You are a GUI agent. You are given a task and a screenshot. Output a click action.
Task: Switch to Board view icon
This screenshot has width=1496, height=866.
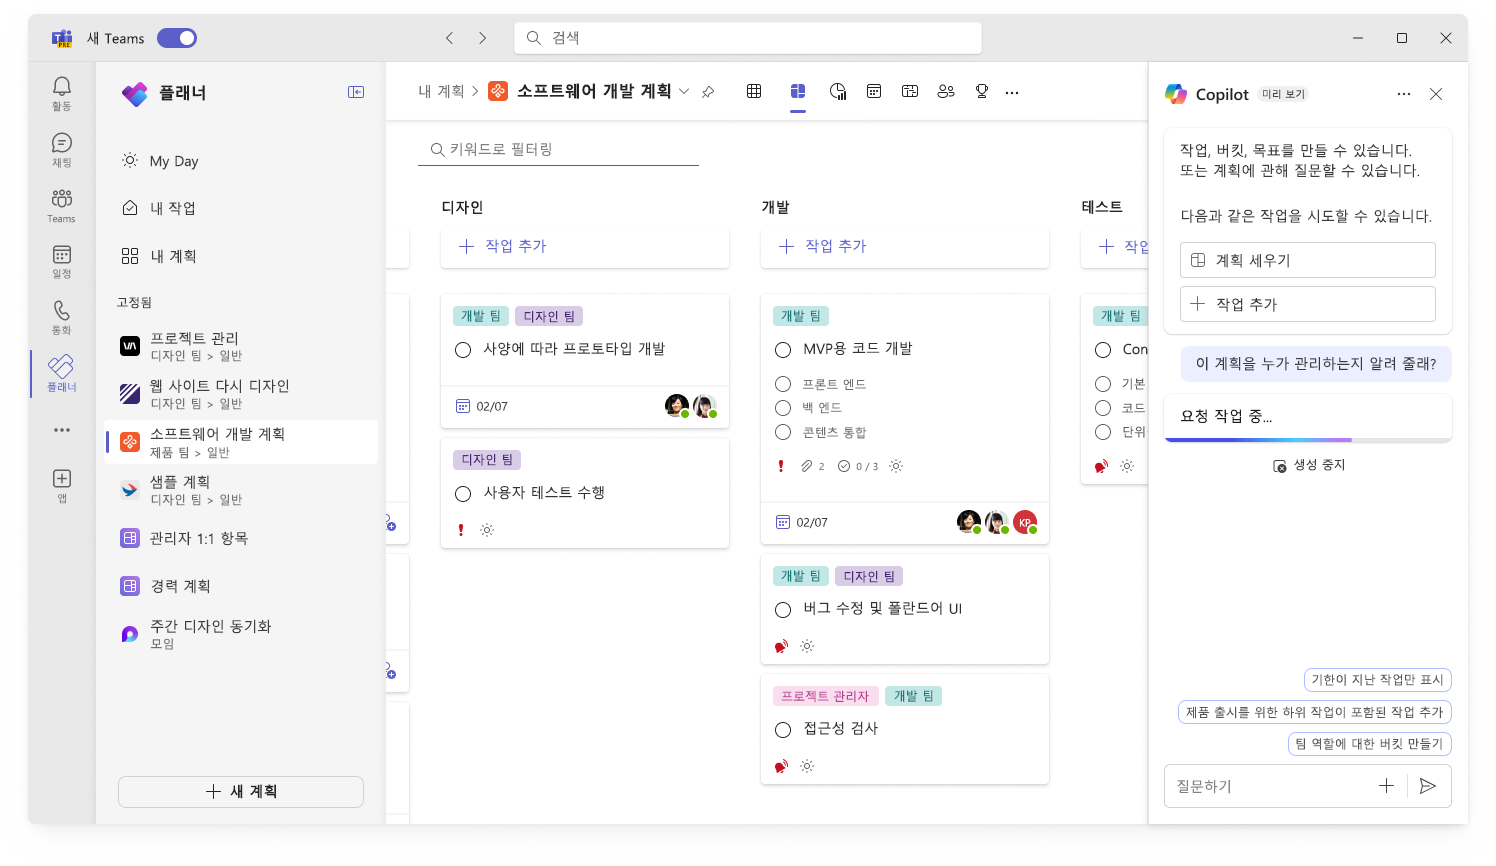pos(798,91)
